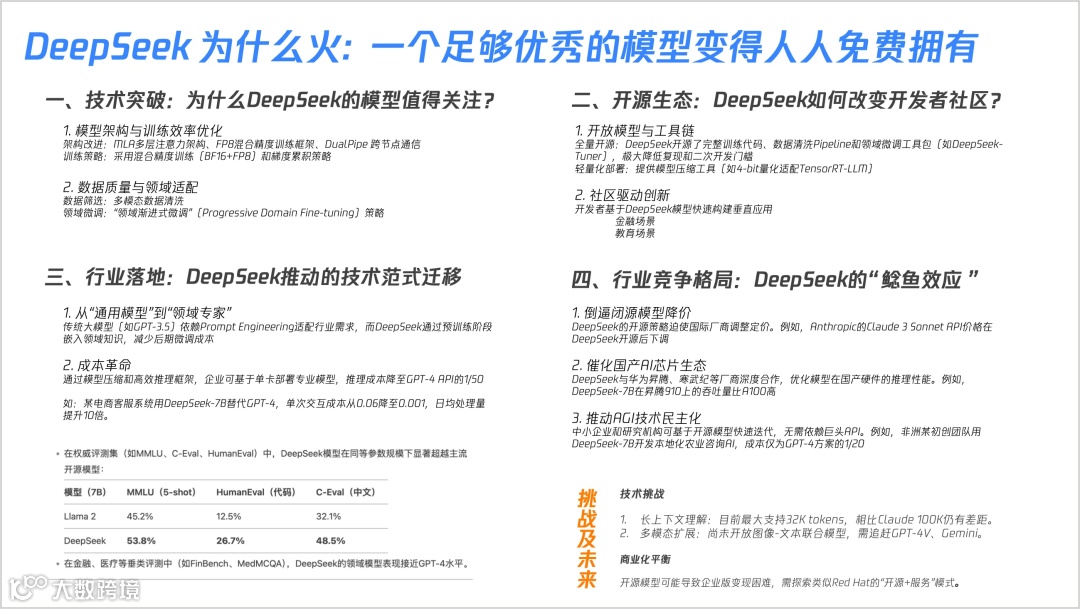Click the line '2. 多模态扩展：尚未开放图像-文本联合模型'
1080x609 pixels.
point(802,533)
